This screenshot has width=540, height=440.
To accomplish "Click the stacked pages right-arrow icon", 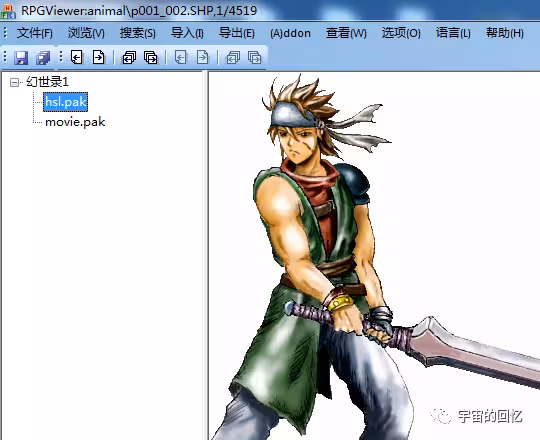I will 151,57.
